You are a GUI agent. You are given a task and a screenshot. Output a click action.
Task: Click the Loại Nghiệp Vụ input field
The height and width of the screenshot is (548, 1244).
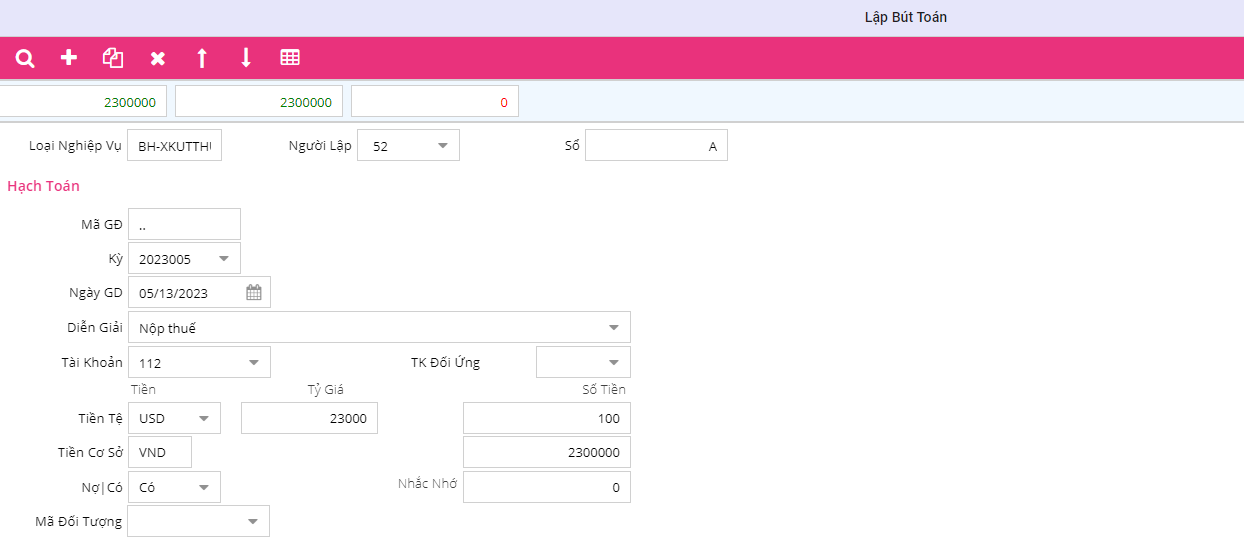tap(175, 146)
